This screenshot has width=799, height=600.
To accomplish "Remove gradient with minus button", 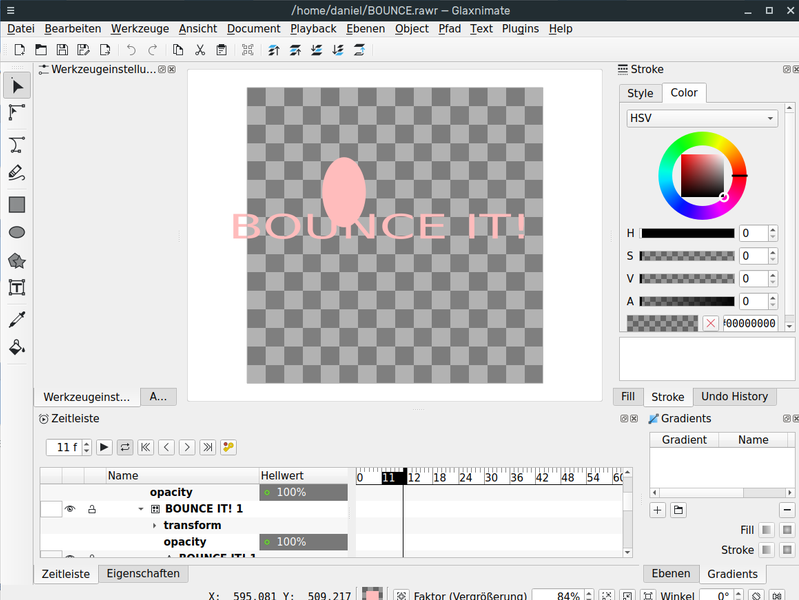I will click(787, 510).
